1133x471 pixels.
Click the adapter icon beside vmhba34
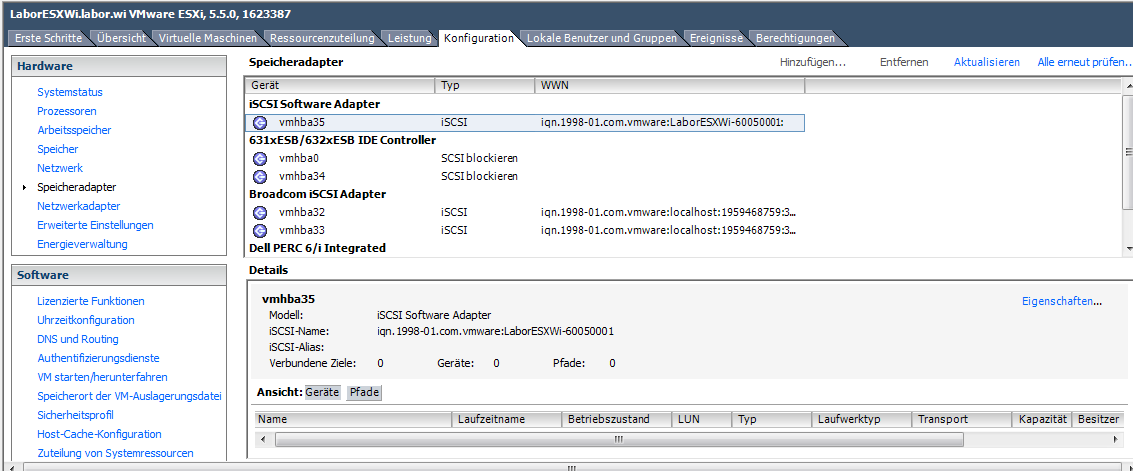[260, 176]
